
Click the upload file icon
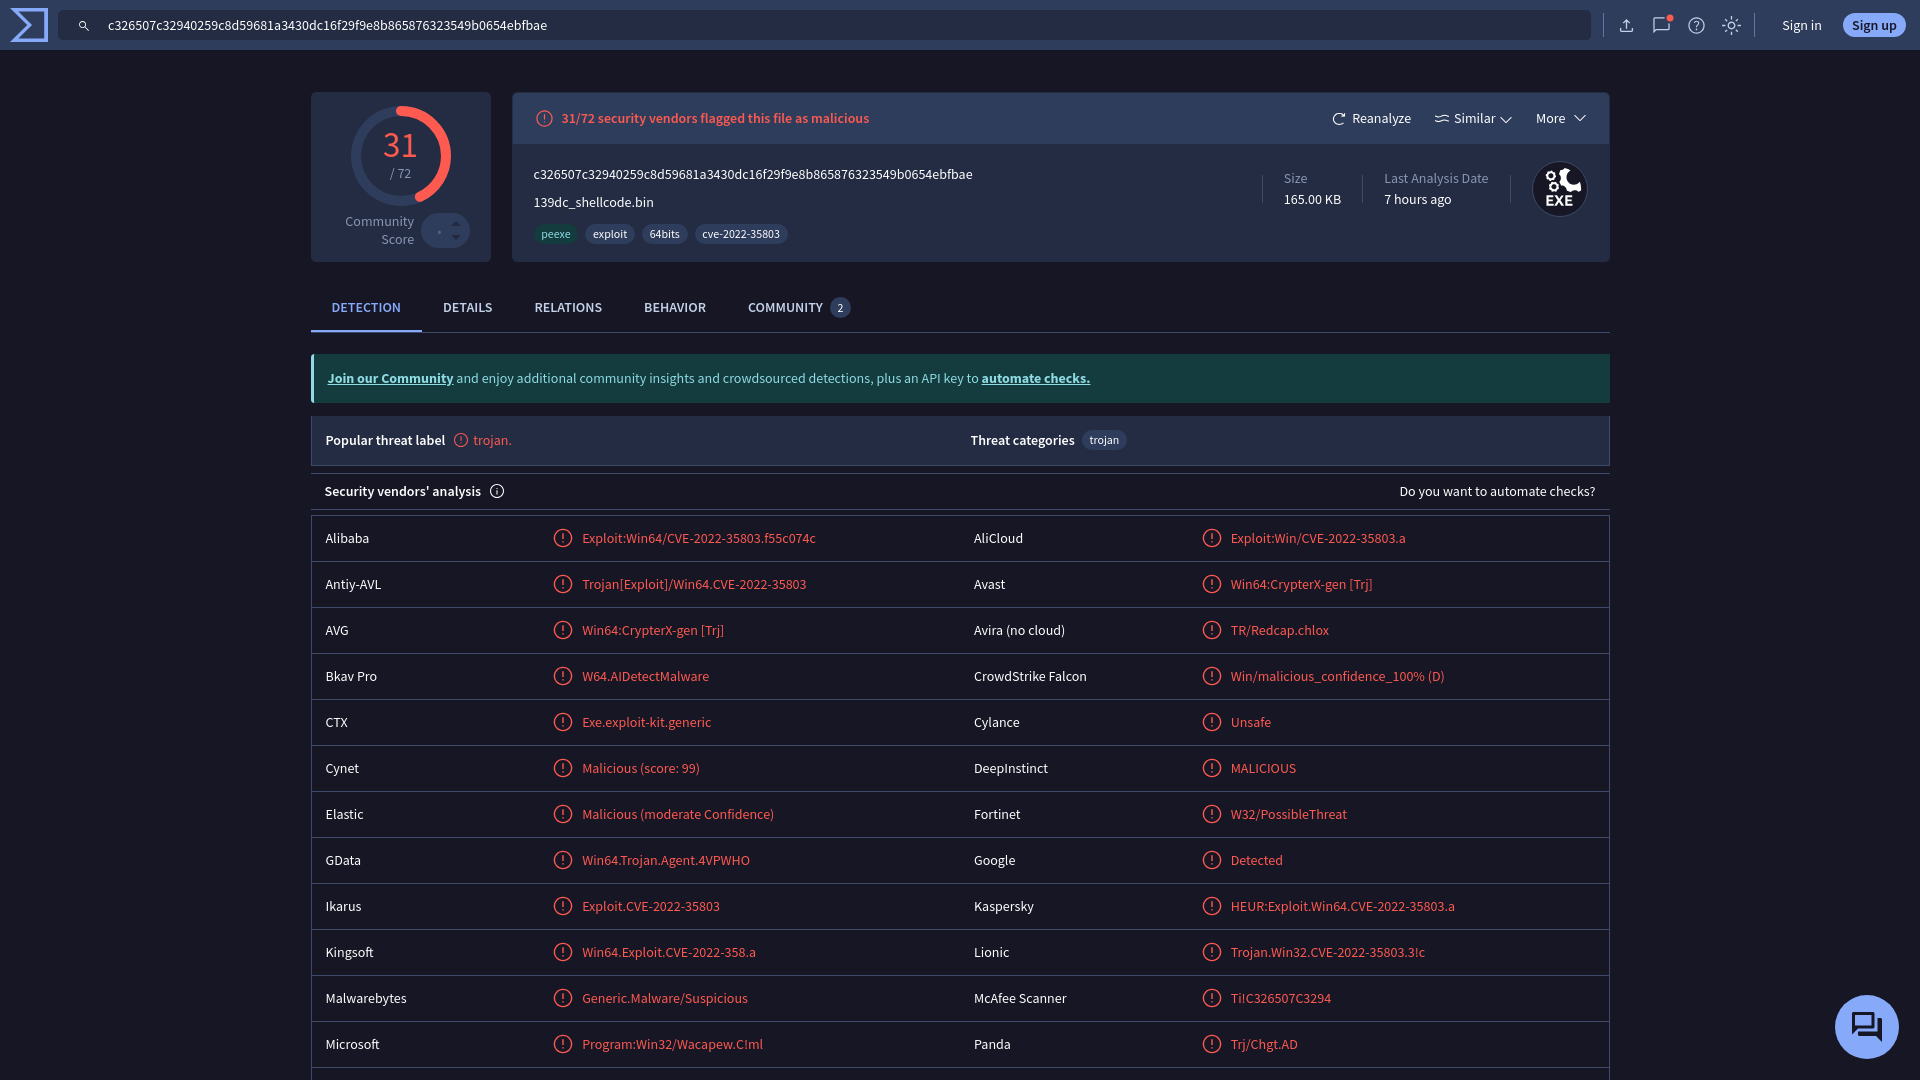1627,26
